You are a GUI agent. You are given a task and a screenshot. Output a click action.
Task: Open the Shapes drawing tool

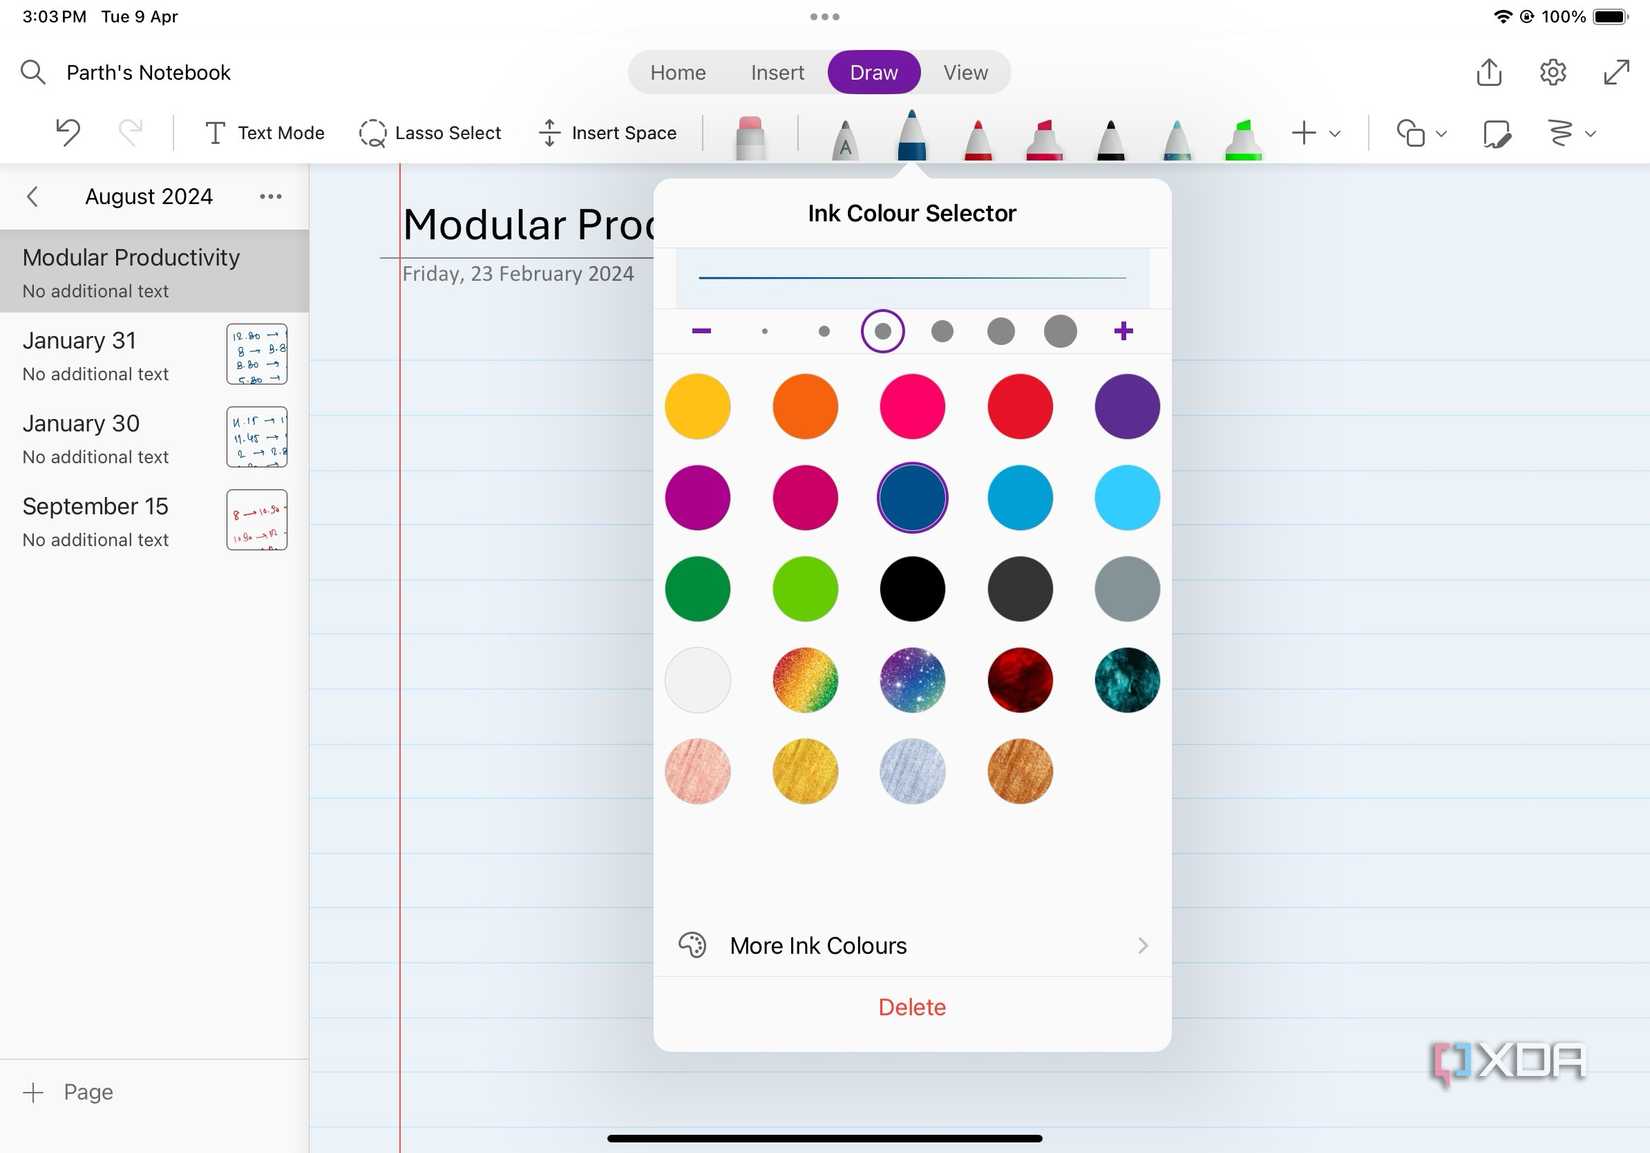coord(1412,133)
